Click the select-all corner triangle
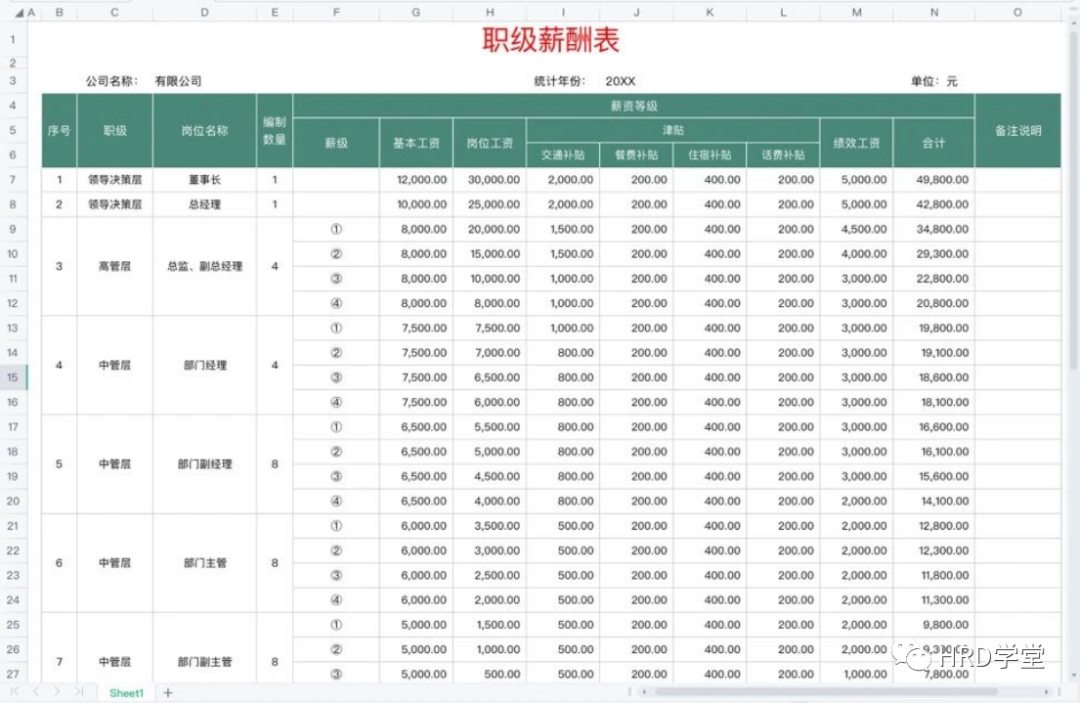1080x703 pixels. point(20,13)
